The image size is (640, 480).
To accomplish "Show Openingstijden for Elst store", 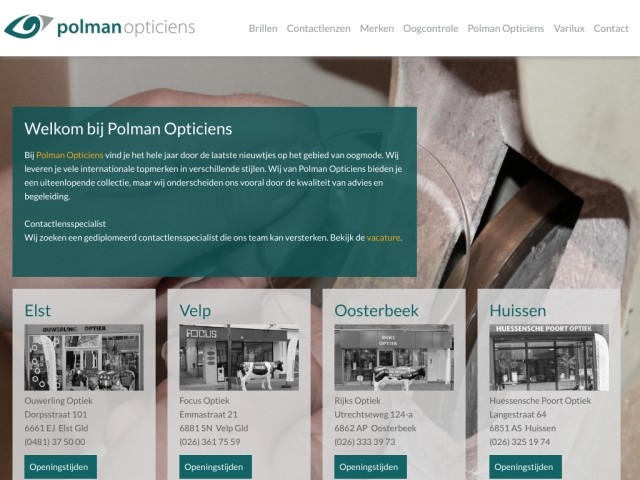I will click(60, 467).
